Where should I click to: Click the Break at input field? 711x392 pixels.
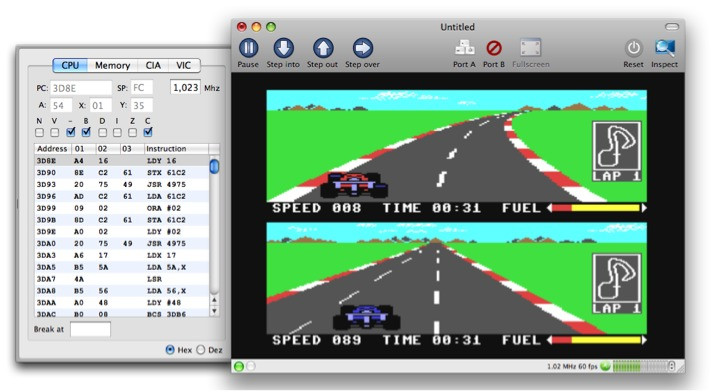[x=90, y=329]
